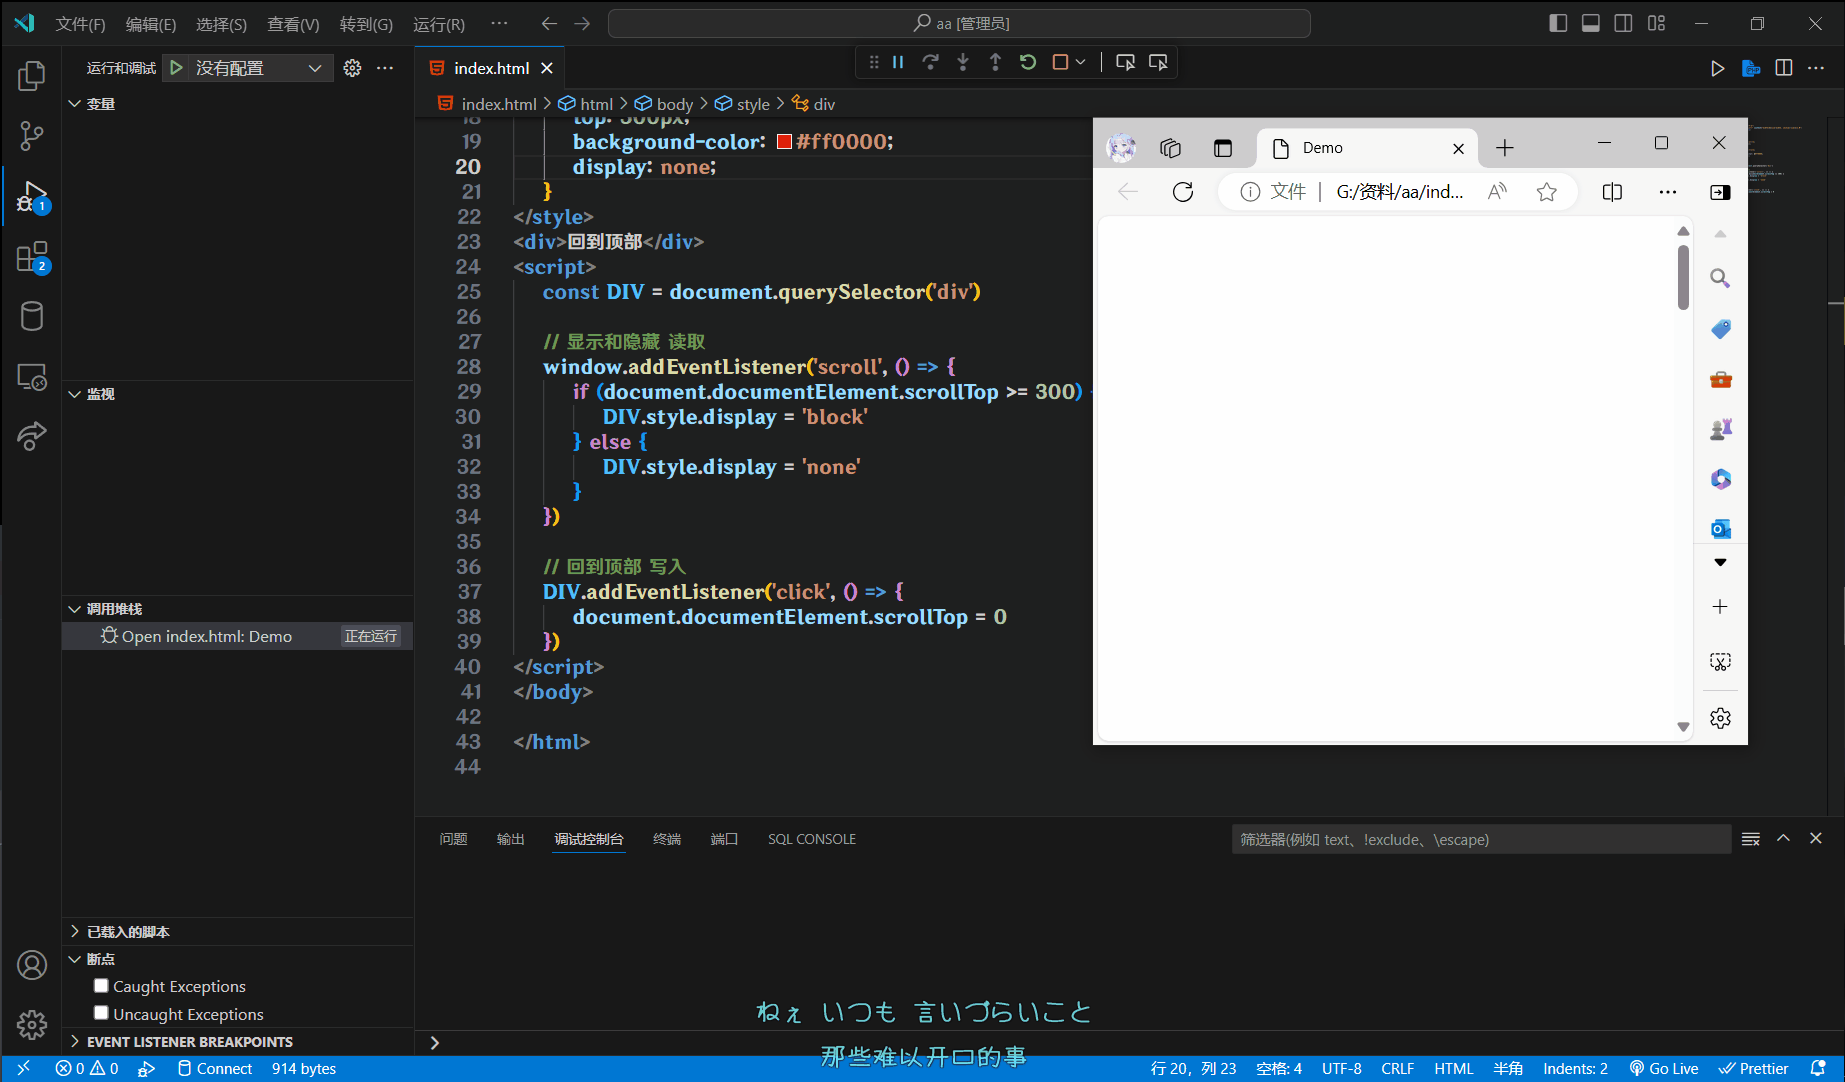The image size is (1845, 1082).
Task: Click the Prettier status bar item
Action: [1754, 1068]
